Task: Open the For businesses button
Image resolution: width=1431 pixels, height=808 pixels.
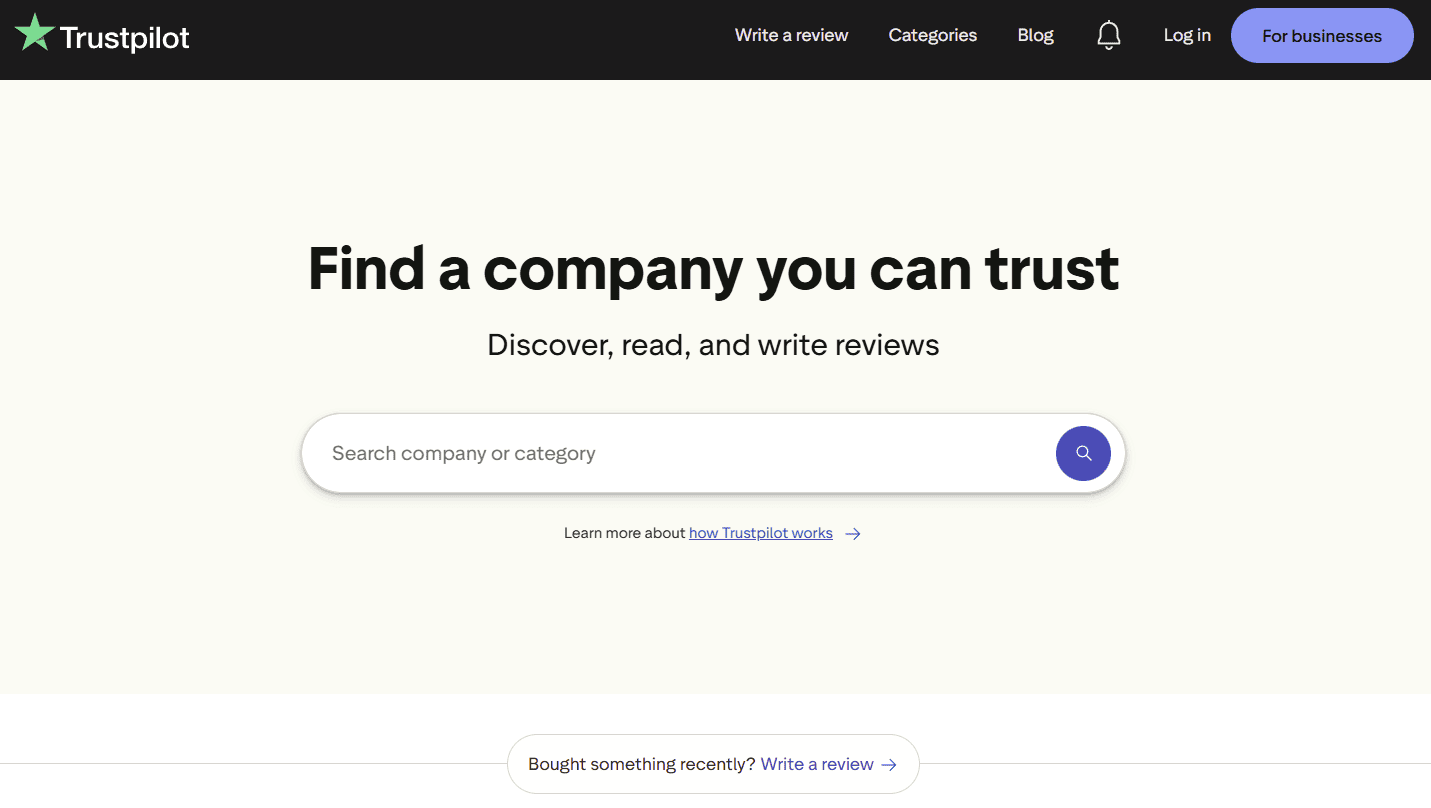Action: pyautogui.click(x=1322, y=36)
